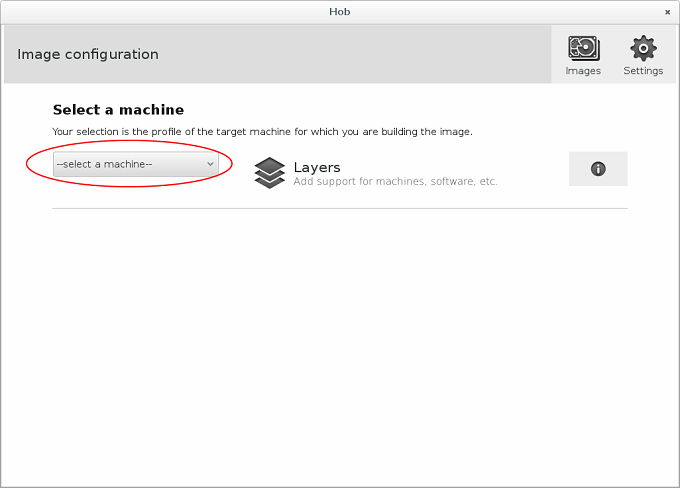Open the Images hard disk icon
The width and height of the screenshot is (680, 488).
click(583, 47)
